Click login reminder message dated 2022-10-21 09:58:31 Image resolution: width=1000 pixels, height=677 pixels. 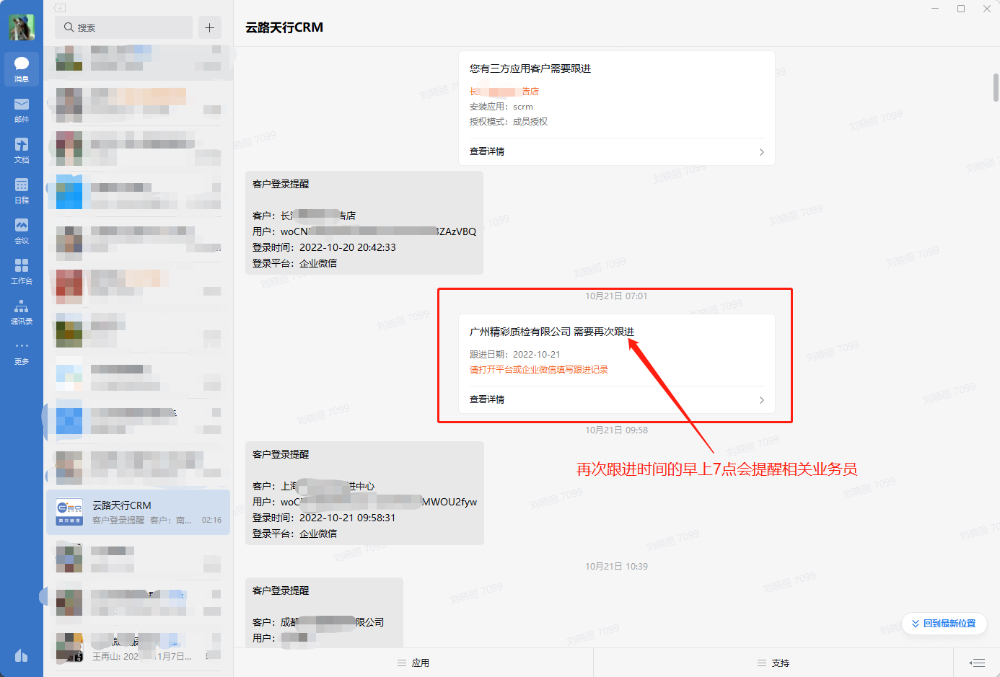[x=364, y=493]
